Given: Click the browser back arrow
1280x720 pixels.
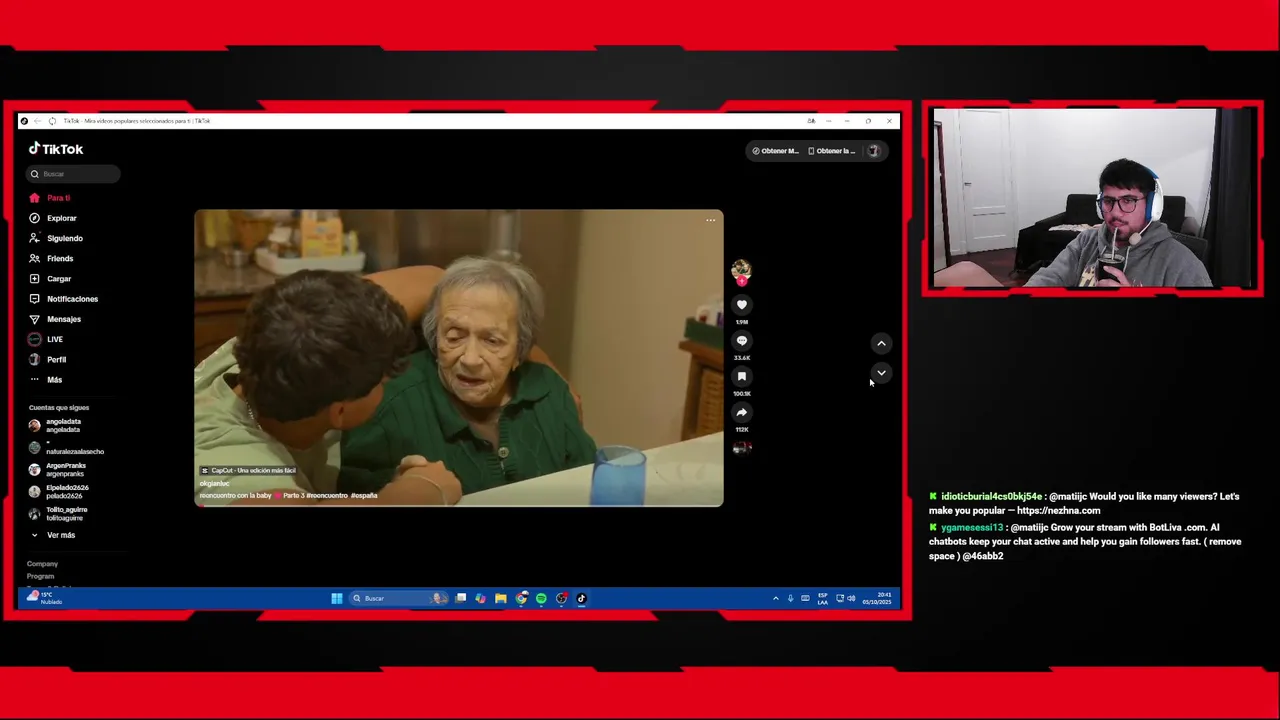Looking at the screenshot, I should pyautogui.click(x=38, y=121).
